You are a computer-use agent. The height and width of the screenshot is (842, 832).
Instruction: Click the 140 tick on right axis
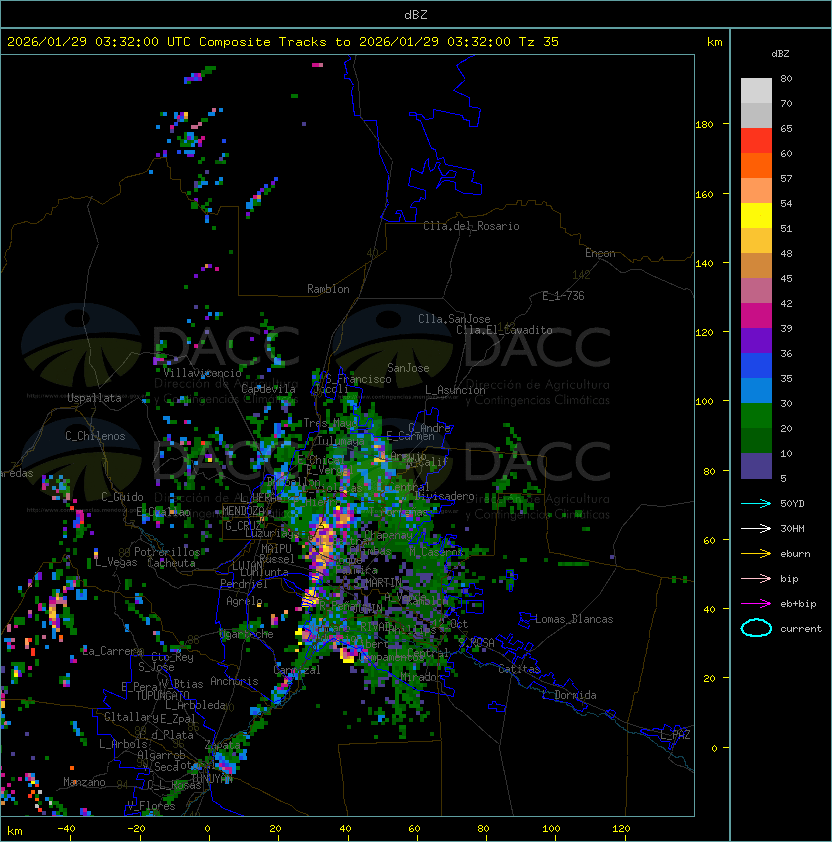pyautogui.click(x=704, y=264)
